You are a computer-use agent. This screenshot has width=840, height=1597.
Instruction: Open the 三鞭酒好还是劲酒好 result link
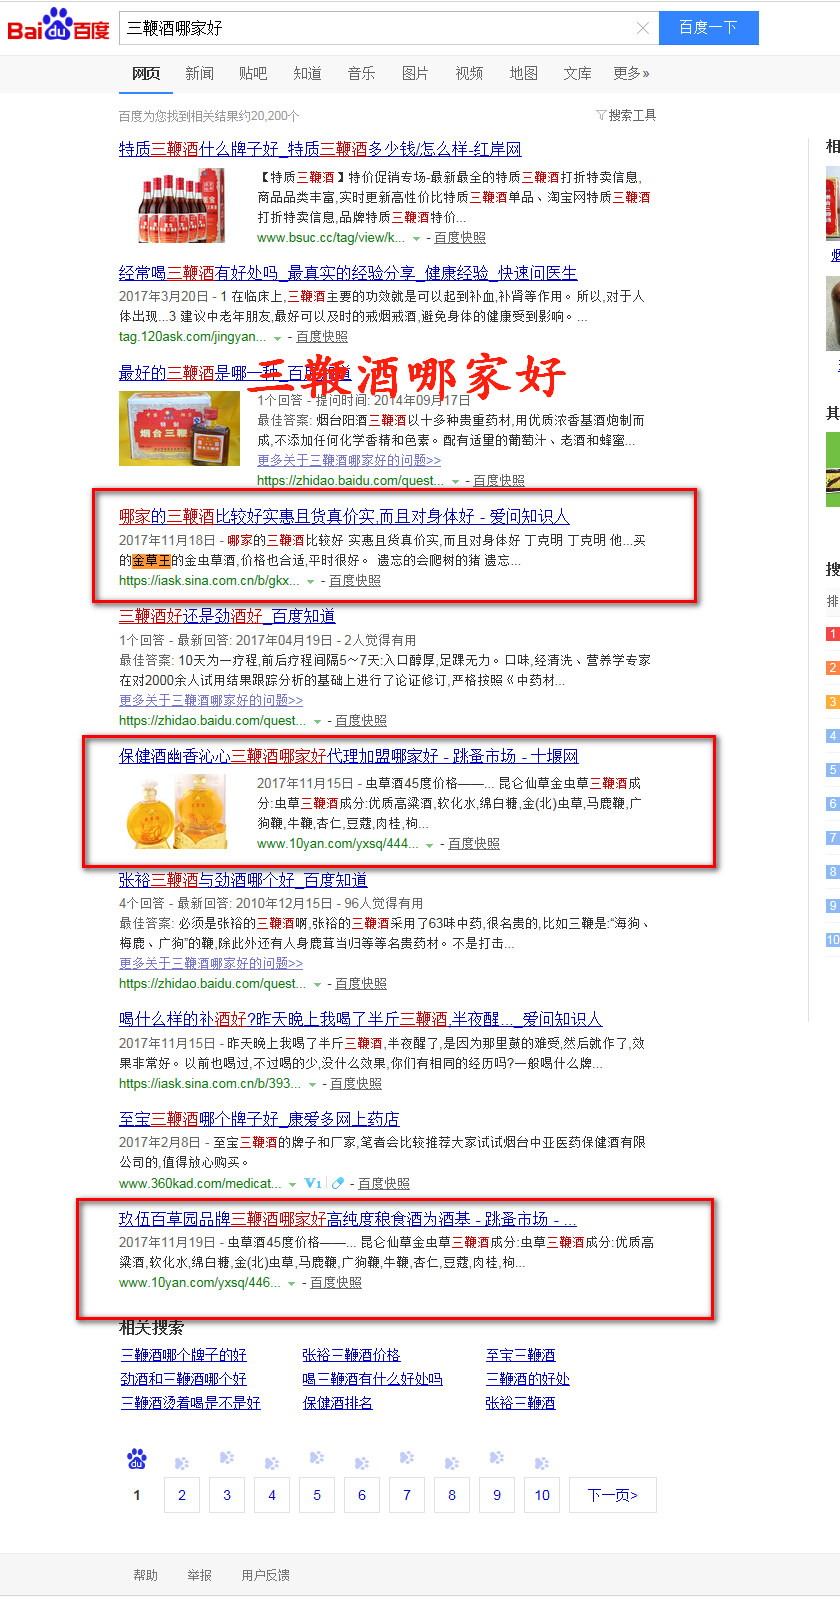(x=227, y=616)
